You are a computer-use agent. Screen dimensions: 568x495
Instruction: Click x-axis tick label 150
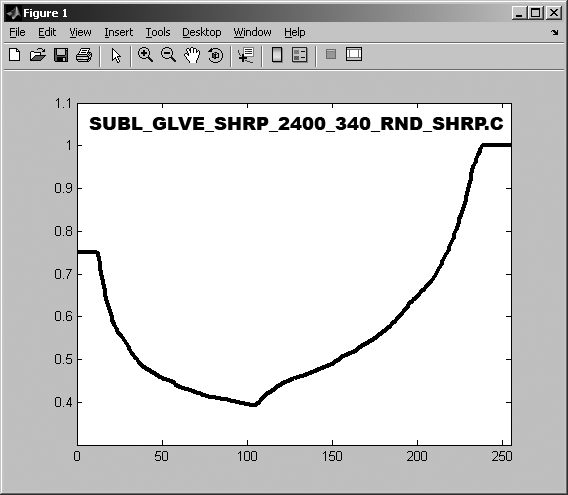coord(332,456)
